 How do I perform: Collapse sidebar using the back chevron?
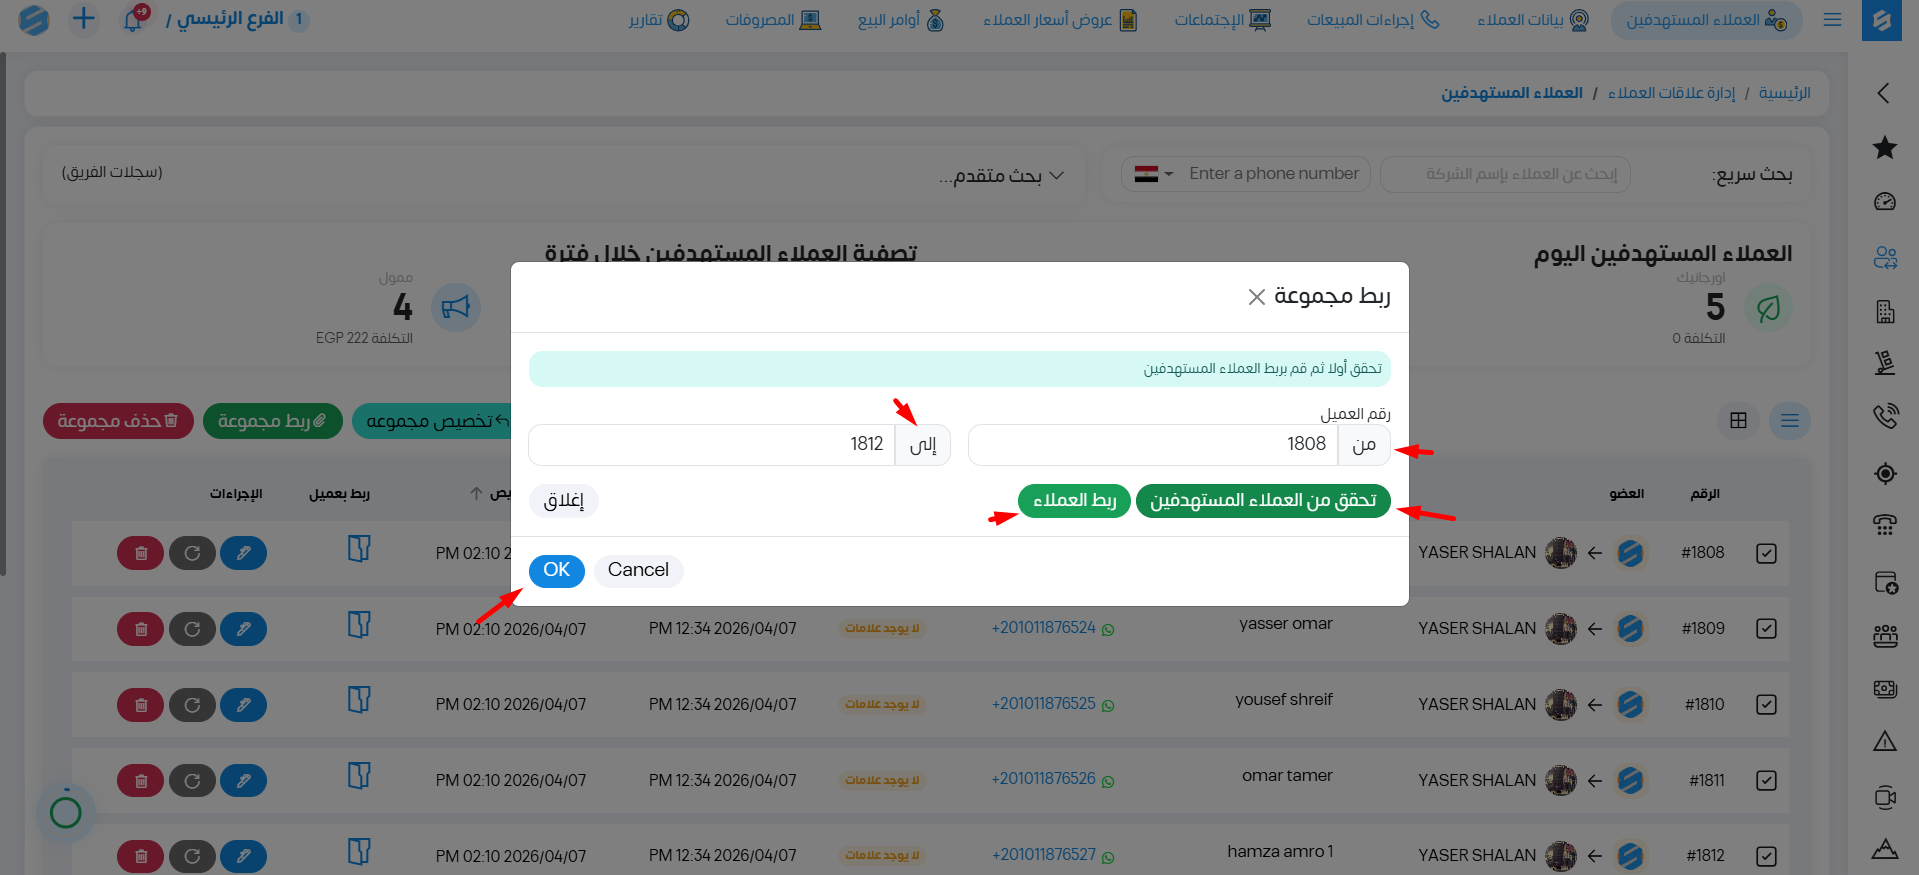pos(1884,93)
